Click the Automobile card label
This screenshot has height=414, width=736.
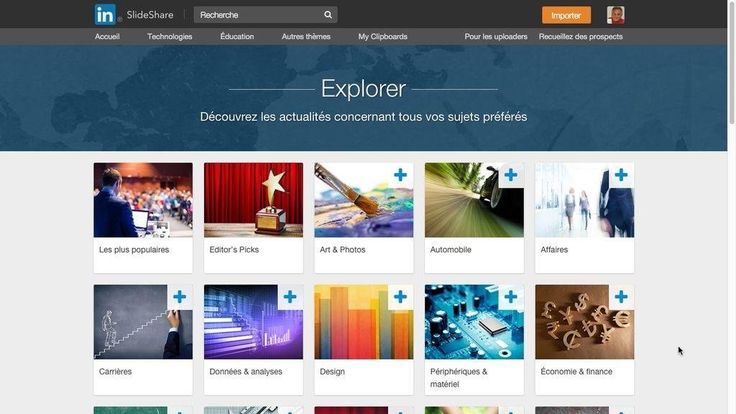coord(451,250)
